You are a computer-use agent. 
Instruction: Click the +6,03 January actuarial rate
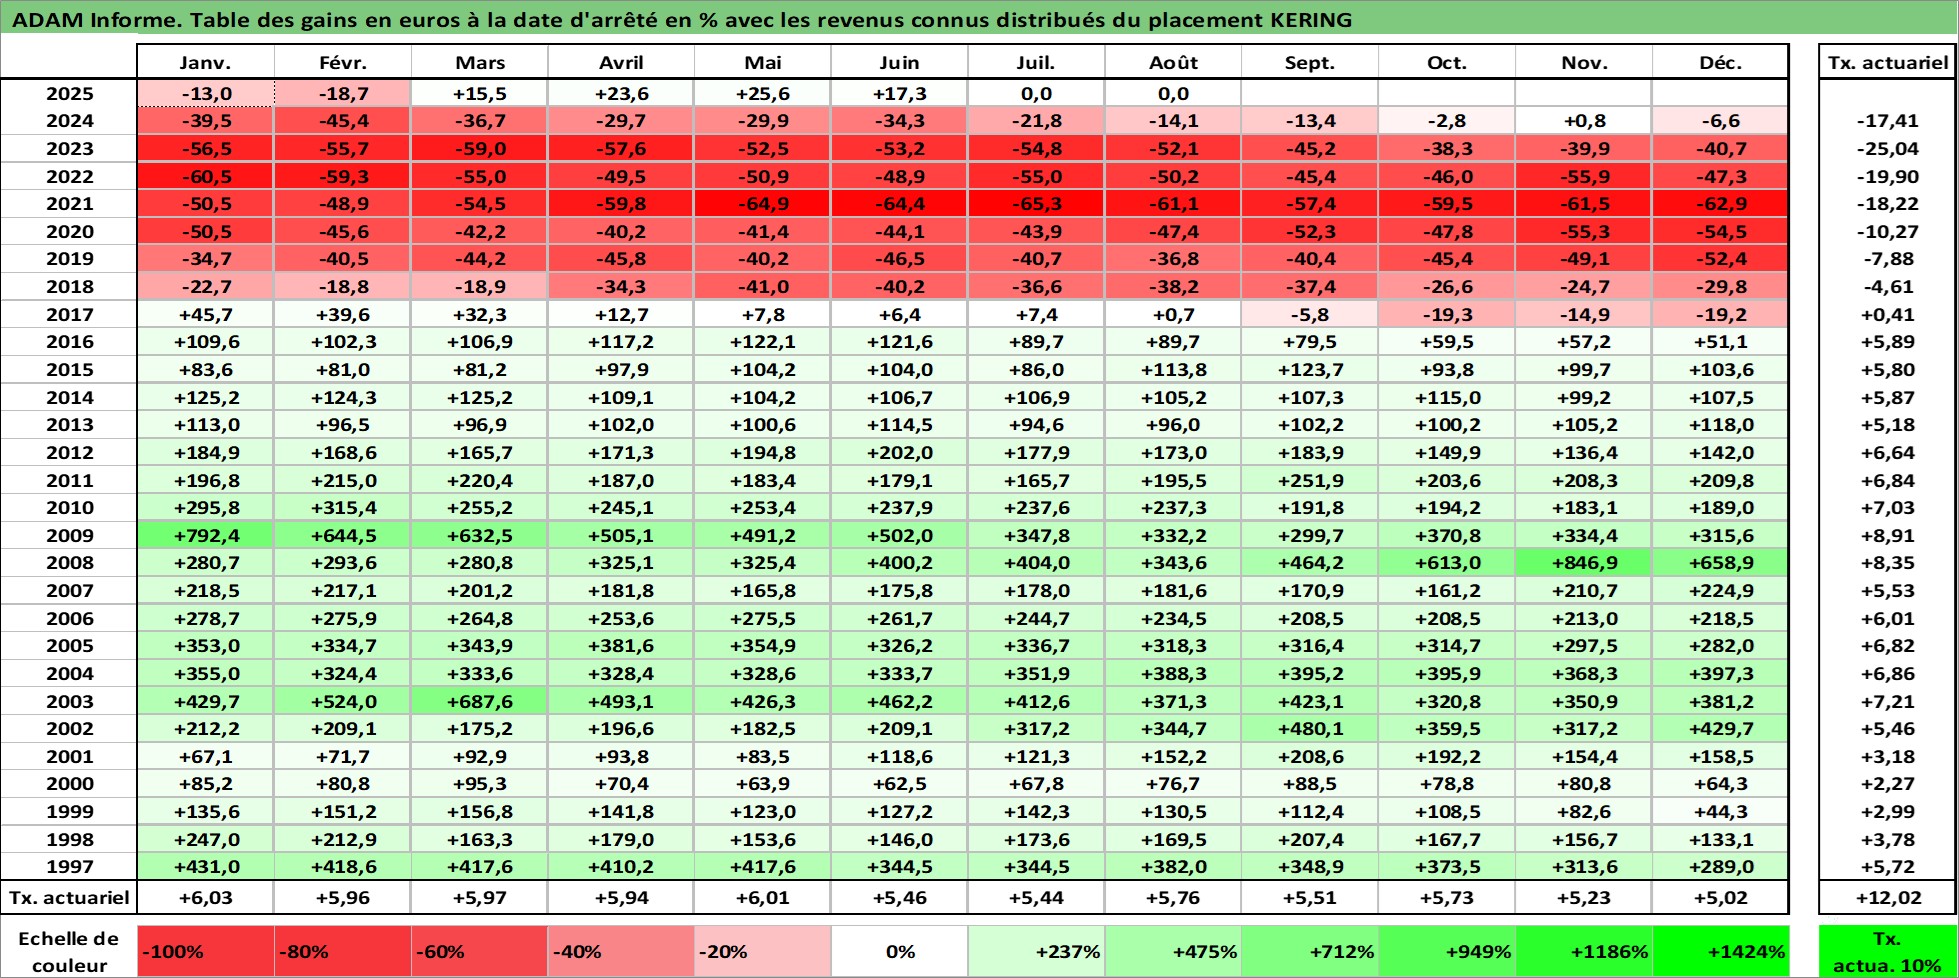click(x=205, y=897)
